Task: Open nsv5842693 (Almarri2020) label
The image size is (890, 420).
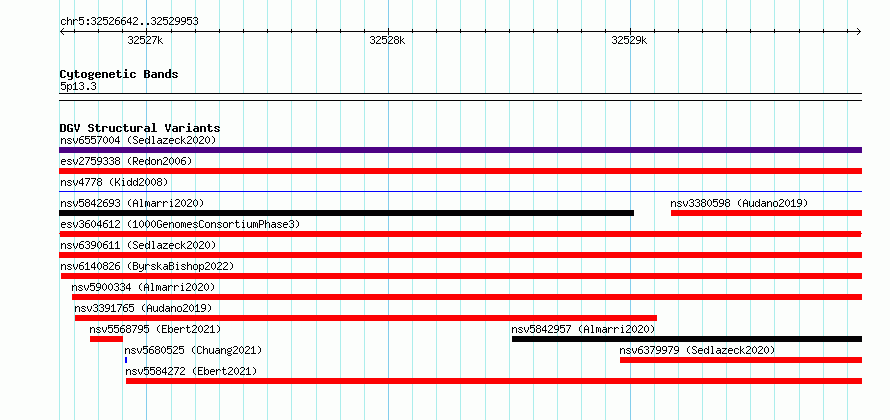Action: 132,203
